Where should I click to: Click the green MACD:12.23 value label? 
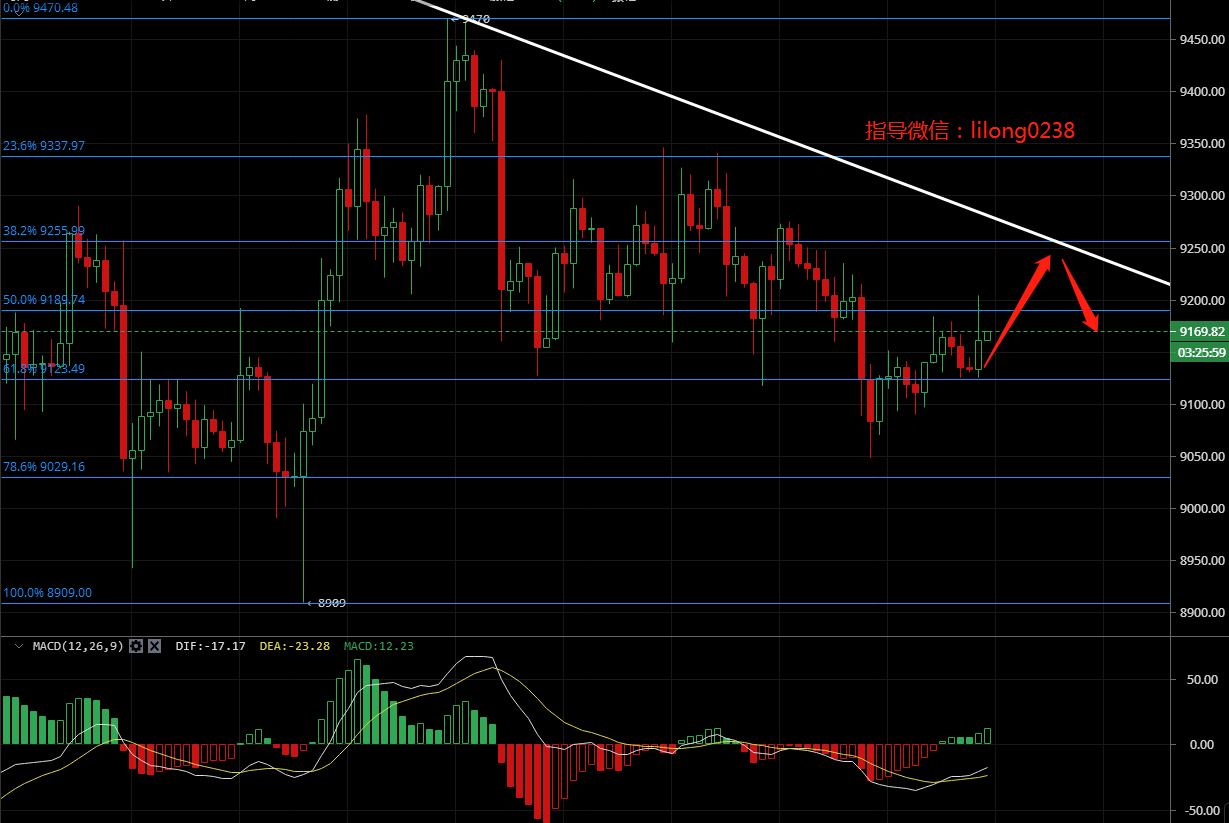click(378, 646)
